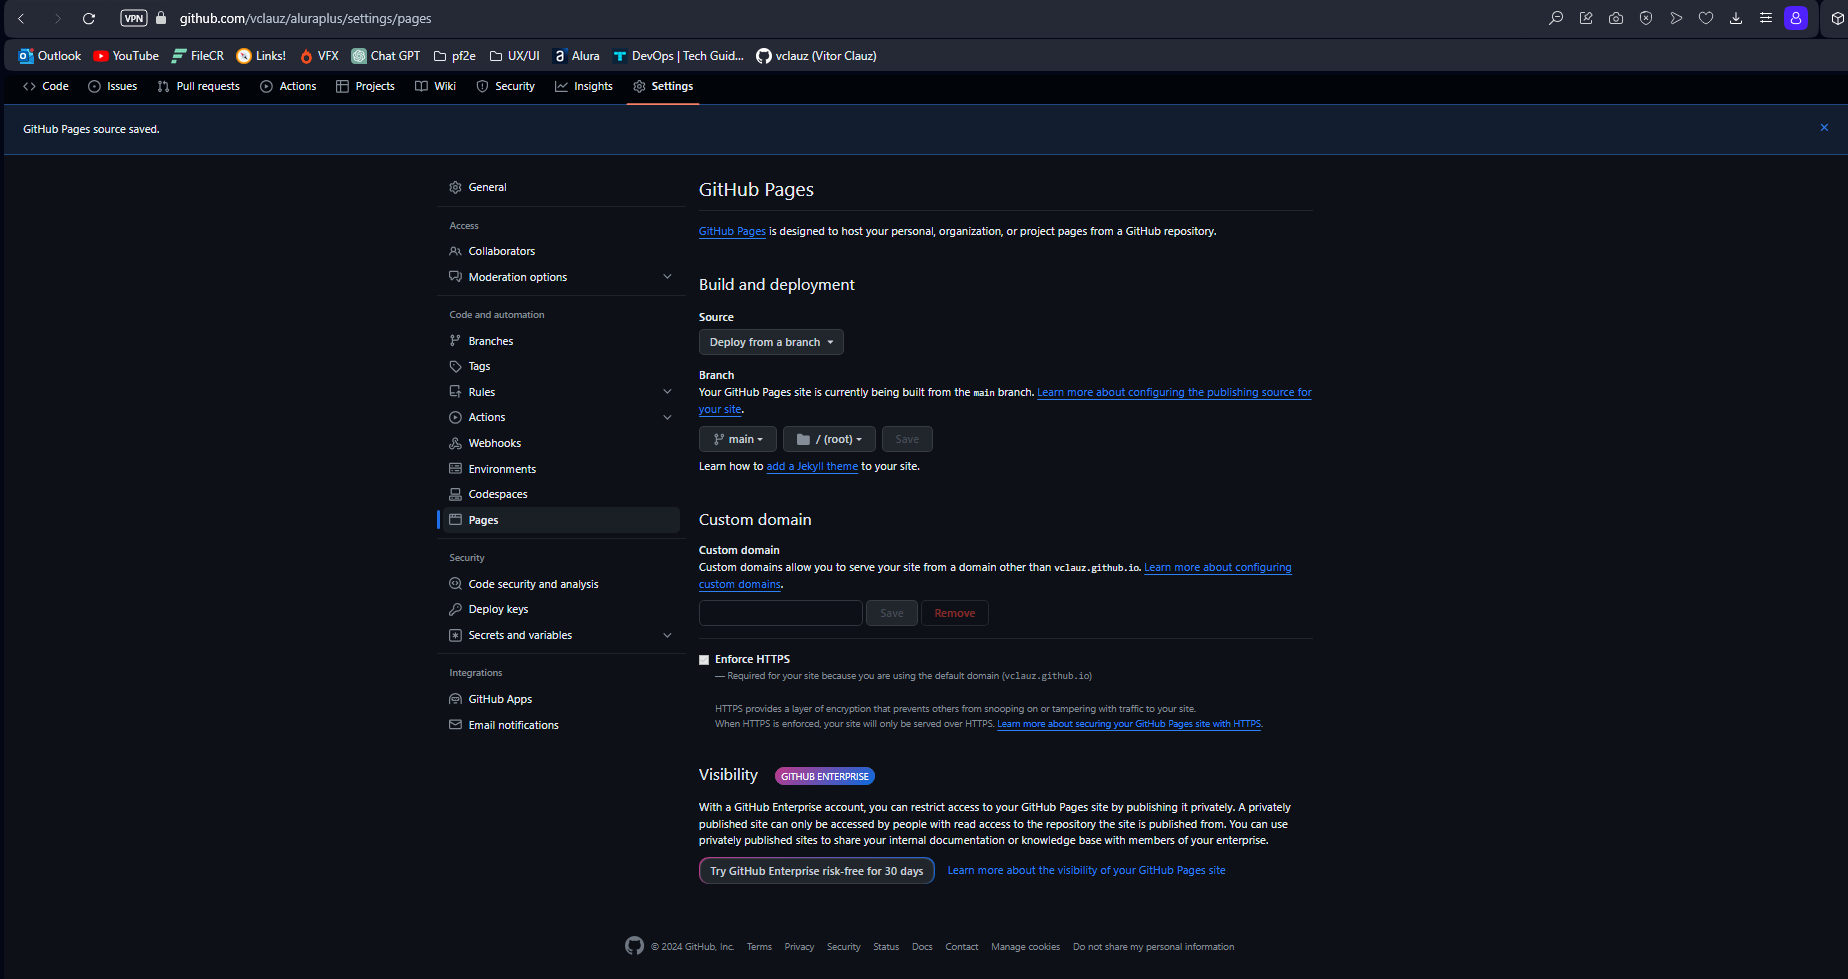Open the Projects tab
The height and width of the screenshot is (979, 1848).
[x=365, y=86]
